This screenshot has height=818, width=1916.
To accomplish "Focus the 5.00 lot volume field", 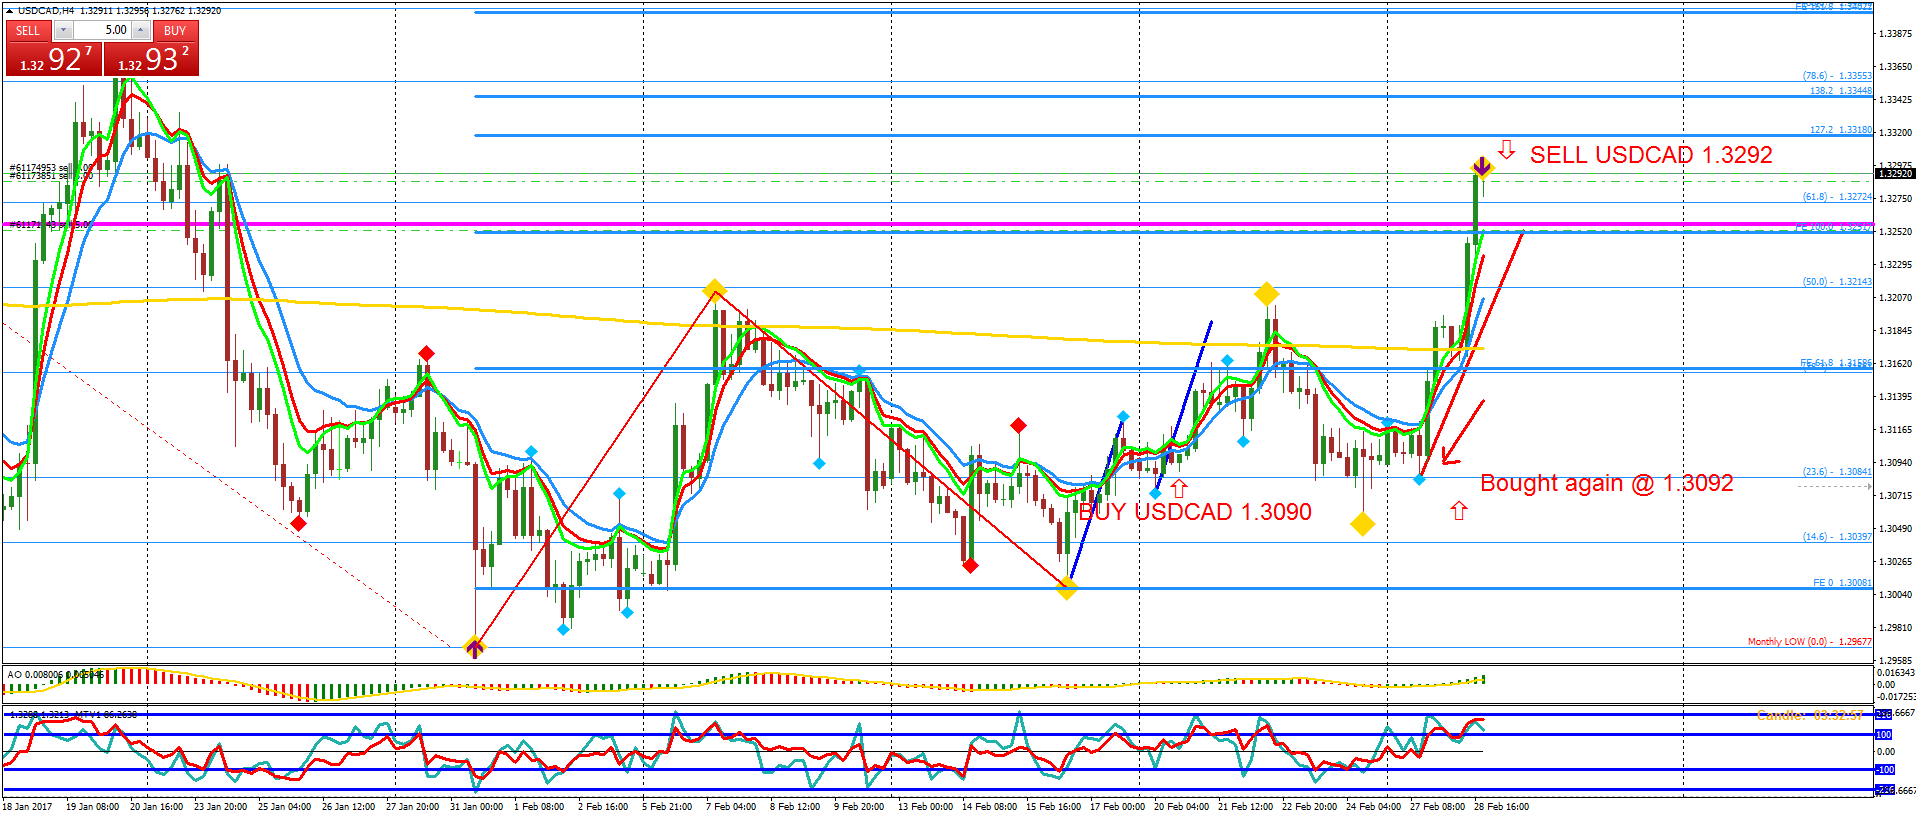I will (x=102, y=31).
